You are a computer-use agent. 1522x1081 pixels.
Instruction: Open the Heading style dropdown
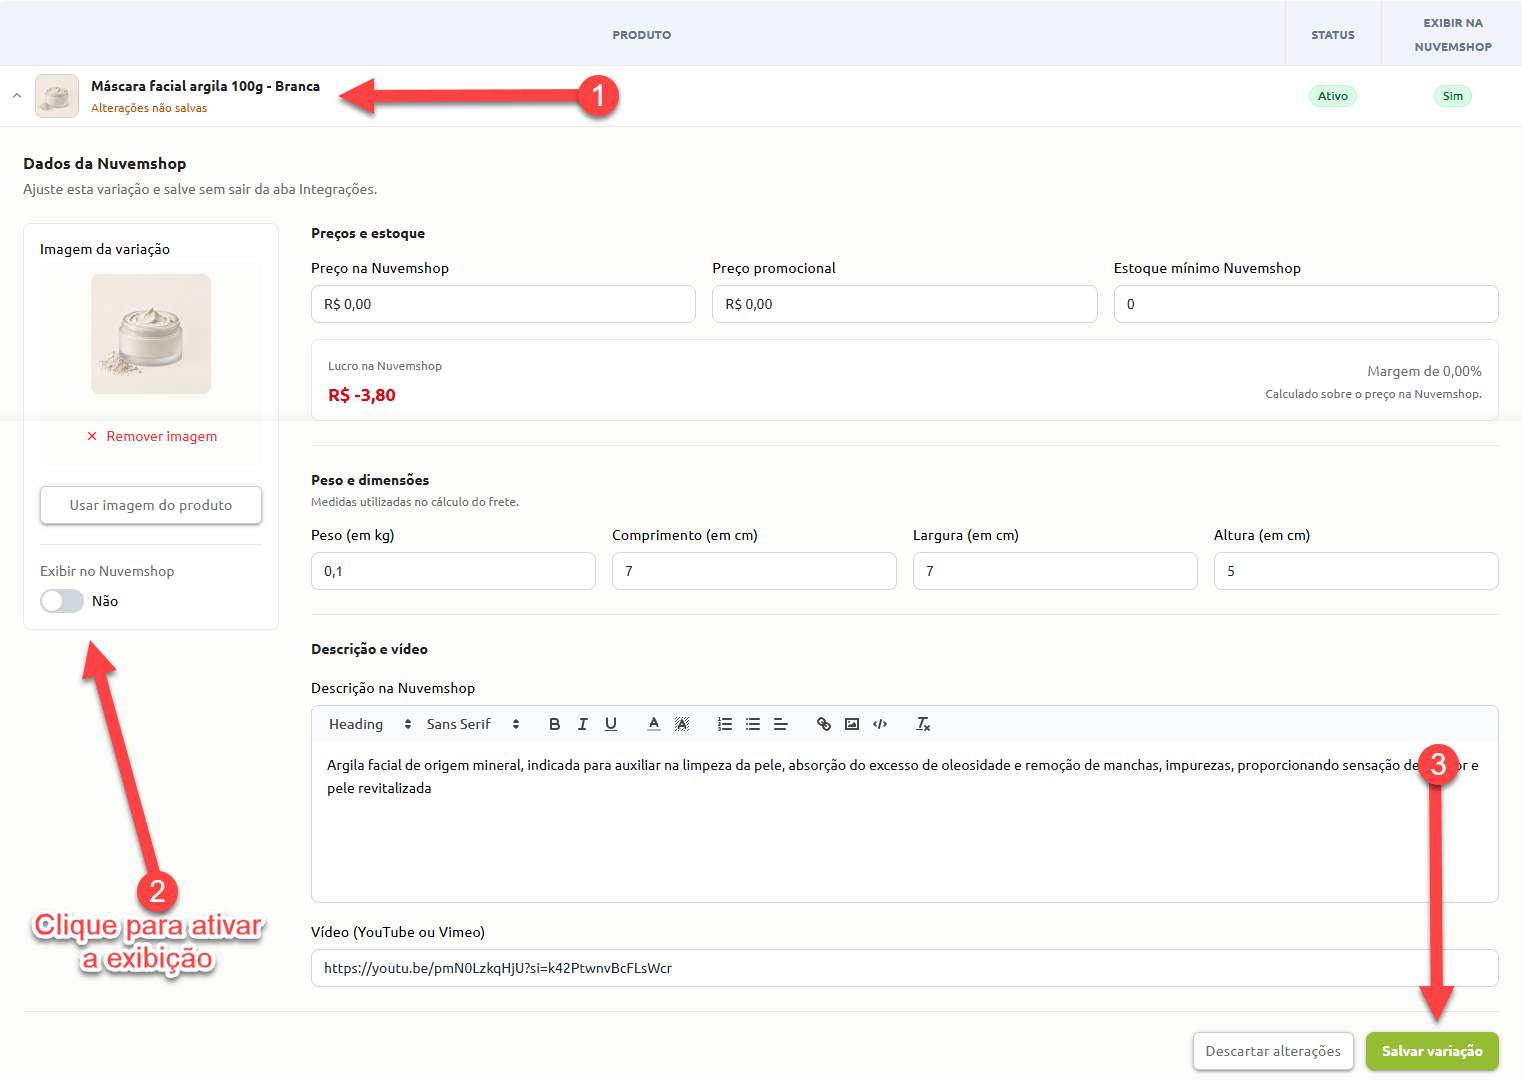pyautogui.click(x=370, y=724)
